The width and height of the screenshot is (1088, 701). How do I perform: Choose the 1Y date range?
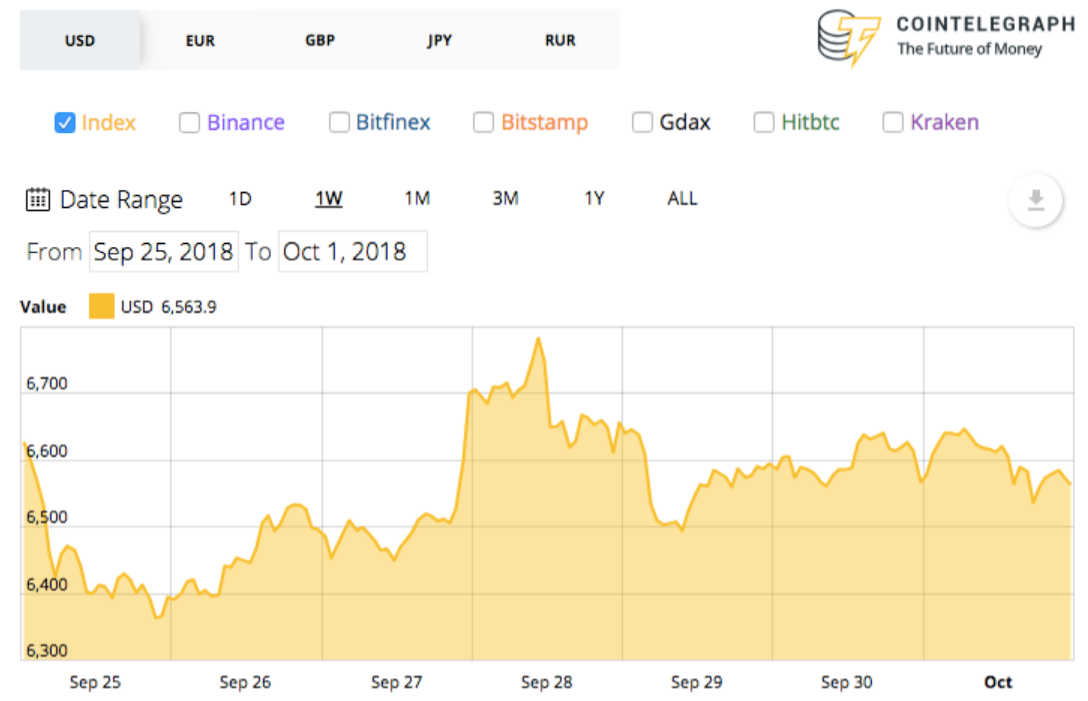(x=594, y=199)
